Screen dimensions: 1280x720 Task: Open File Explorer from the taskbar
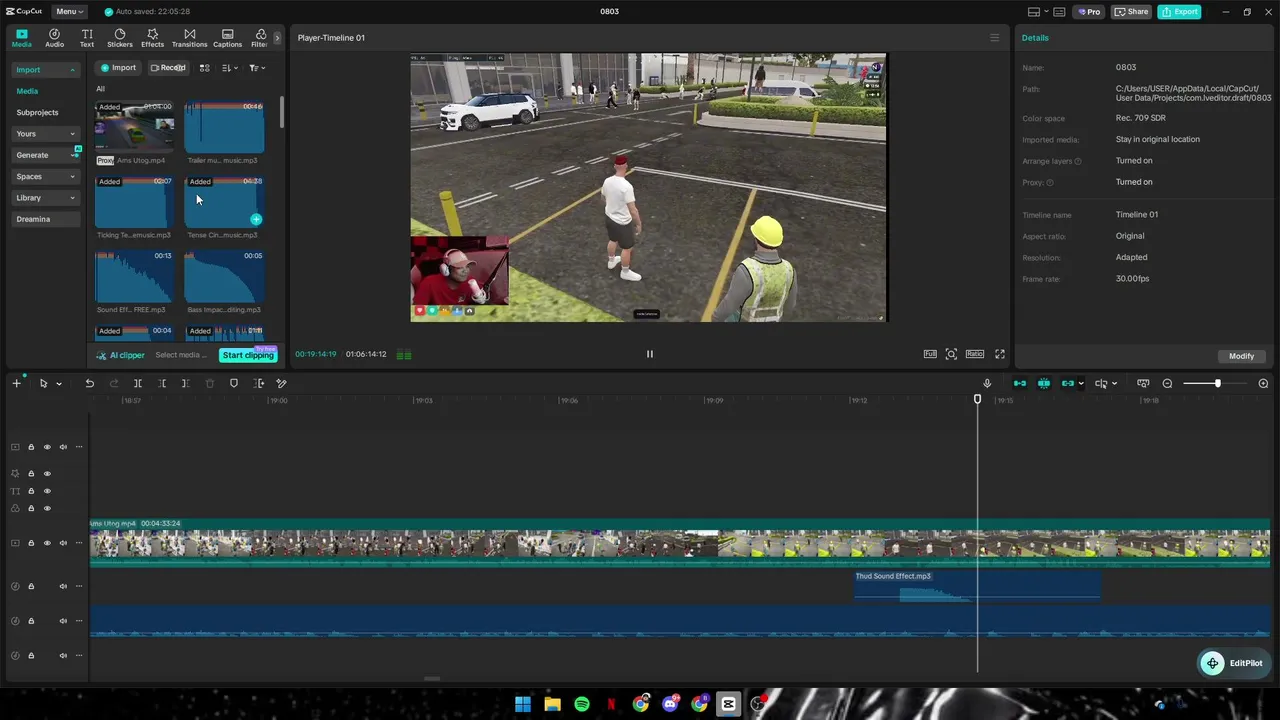pyautogui.click(x=552, y=704)
